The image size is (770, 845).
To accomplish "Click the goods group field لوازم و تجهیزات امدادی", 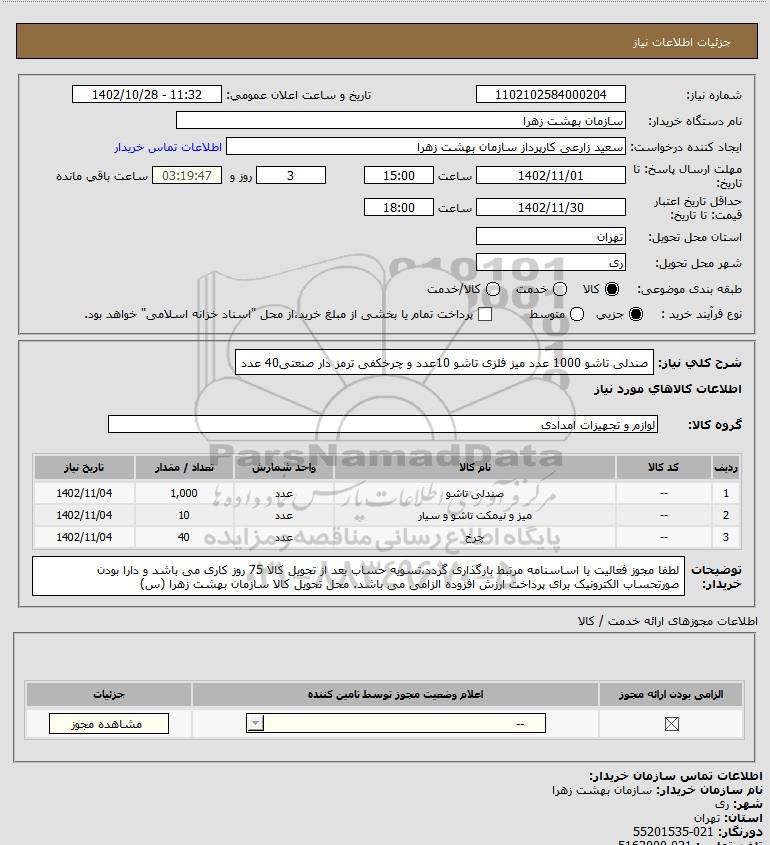I will click(x=383, y=424).
